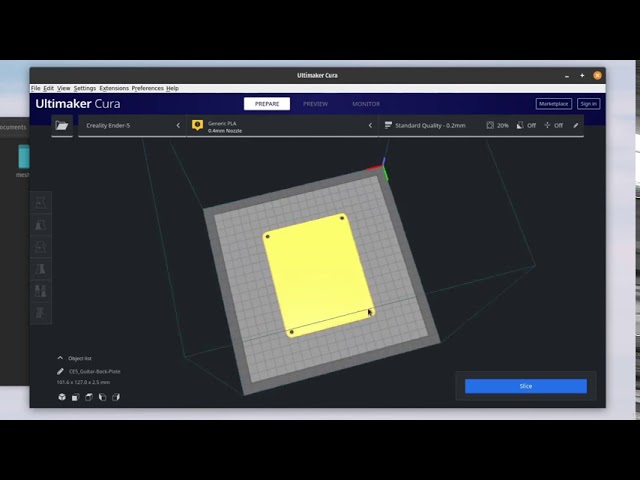Expand the Generic PLA material selector
The height and width of the screenshot is (480, 640).
coord(282,125)
